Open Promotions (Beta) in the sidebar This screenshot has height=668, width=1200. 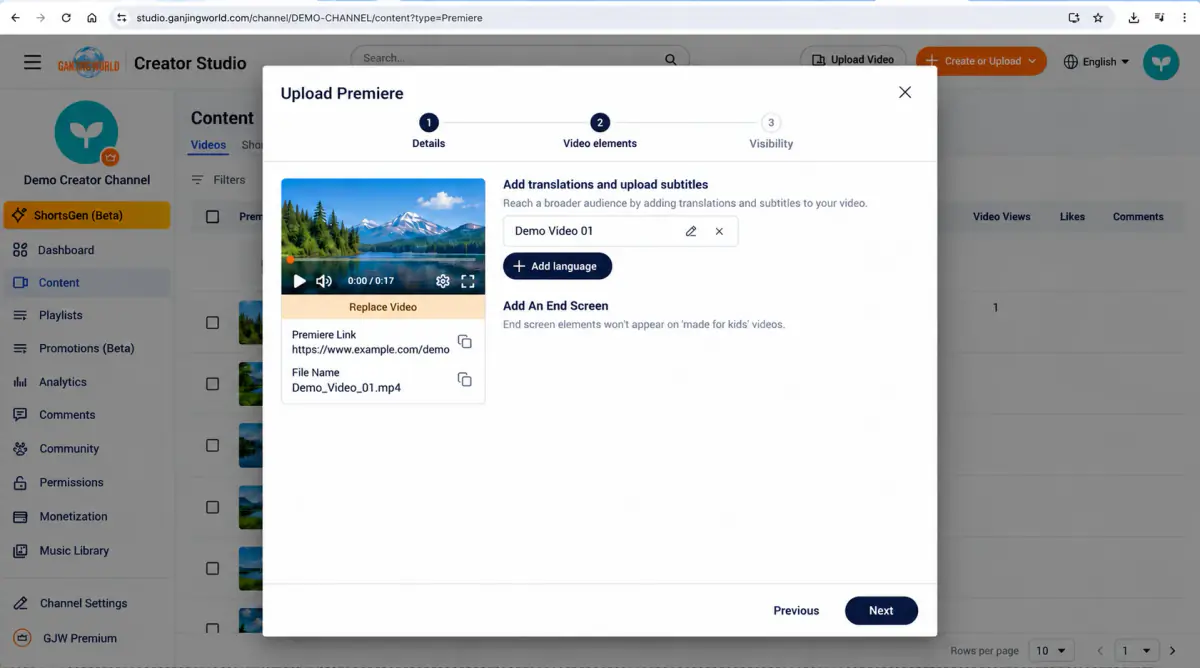[x=85, y=348]
